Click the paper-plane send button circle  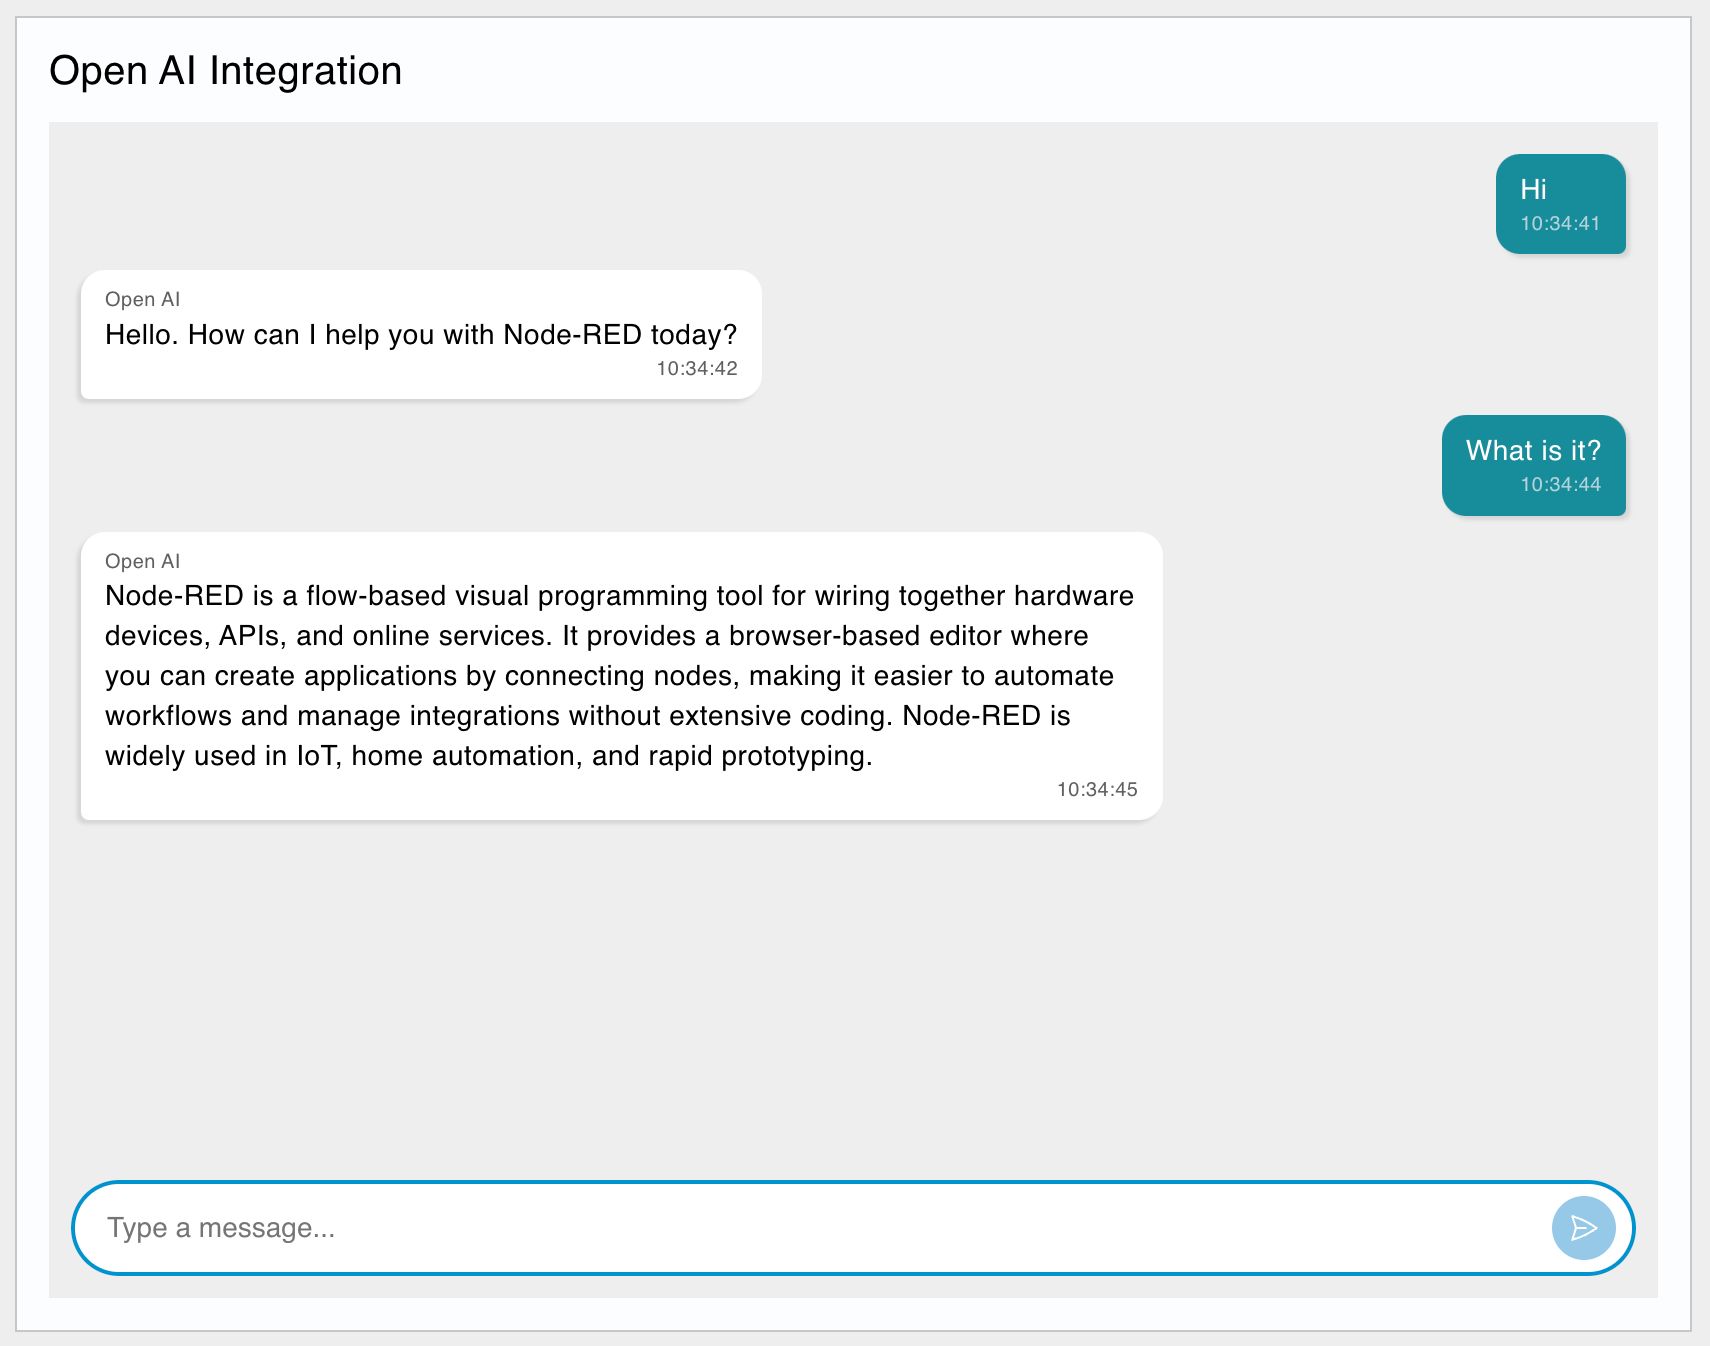1583,1227
